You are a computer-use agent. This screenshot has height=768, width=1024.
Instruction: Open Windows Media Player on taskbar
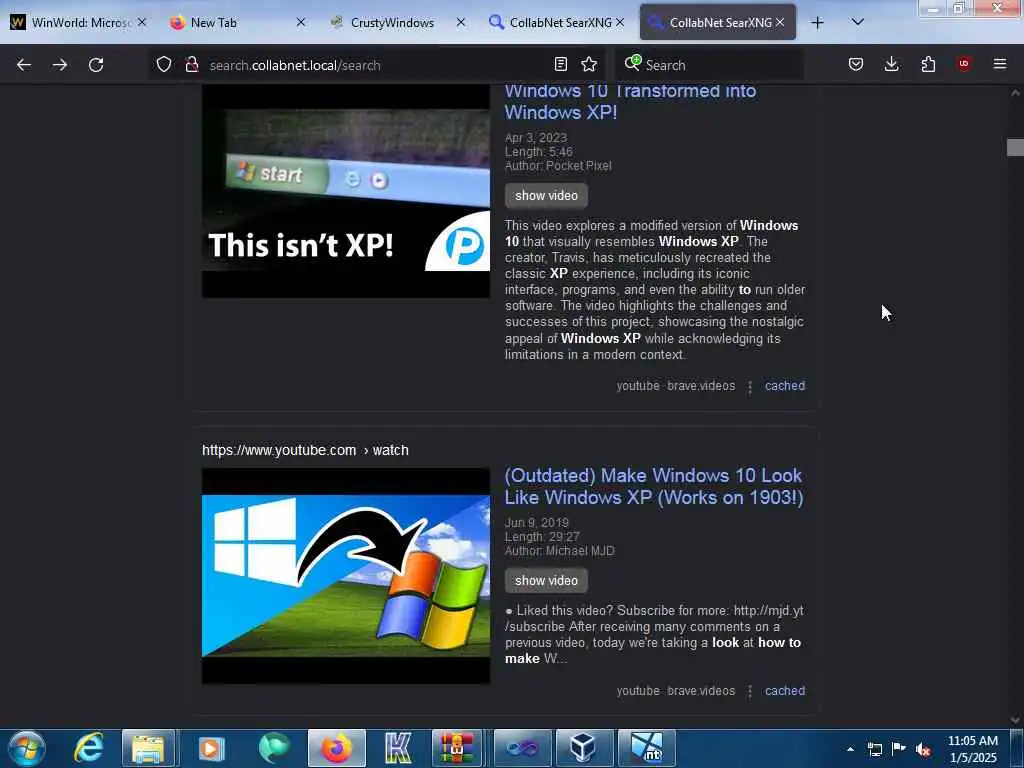click(211, 748)
